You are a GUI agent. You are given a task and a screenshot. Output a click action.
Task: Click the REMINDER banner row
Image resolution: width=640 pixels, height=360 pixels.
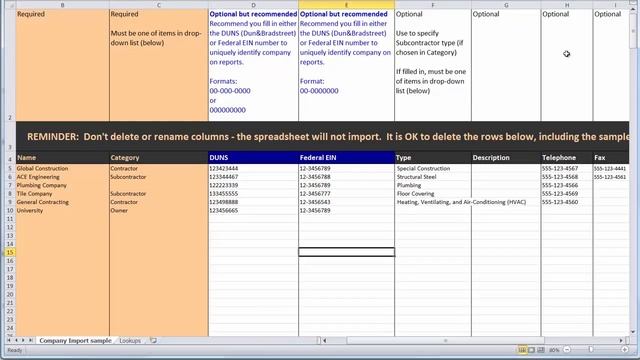point(322,136)
